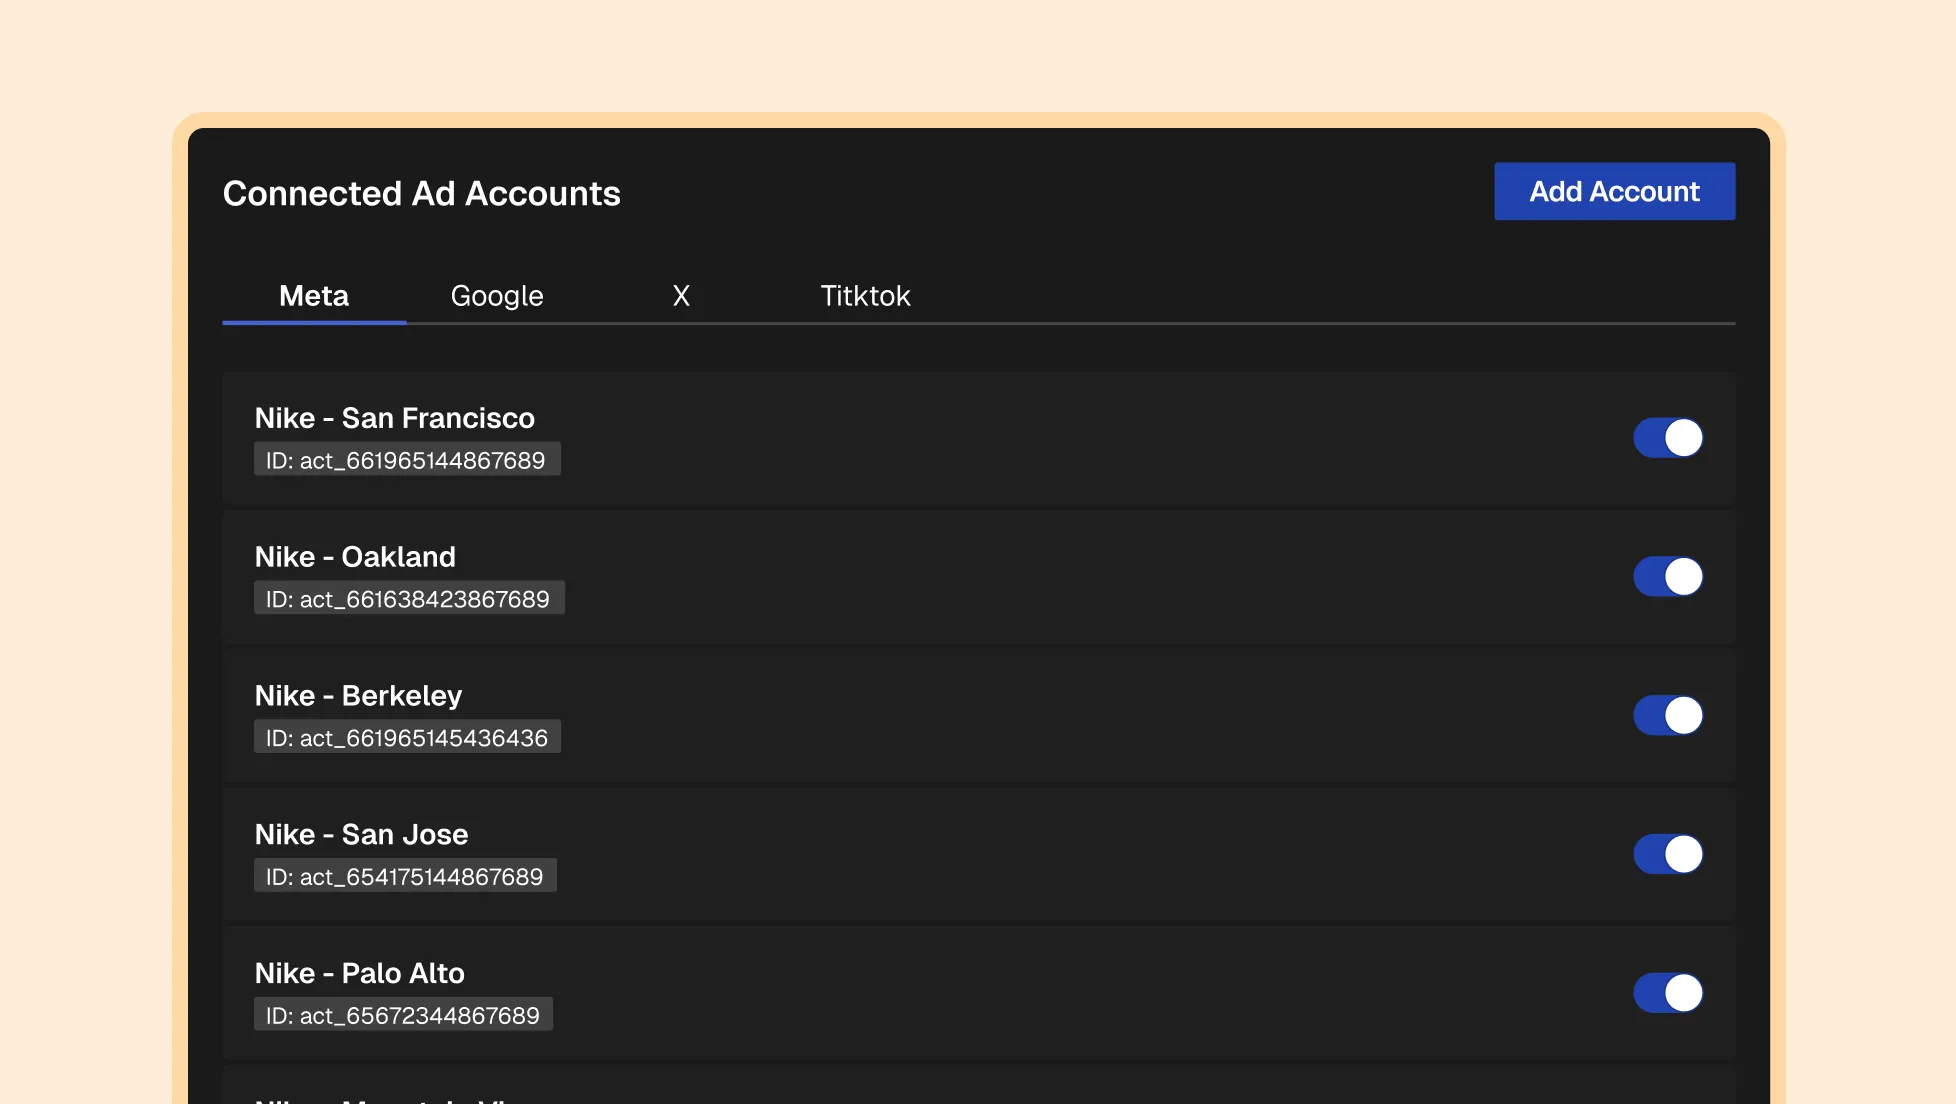Viewport: 1956px width, 1104px height.
Task: Click the Nike - Berkeley account name
Action: (x=358, y=696)
